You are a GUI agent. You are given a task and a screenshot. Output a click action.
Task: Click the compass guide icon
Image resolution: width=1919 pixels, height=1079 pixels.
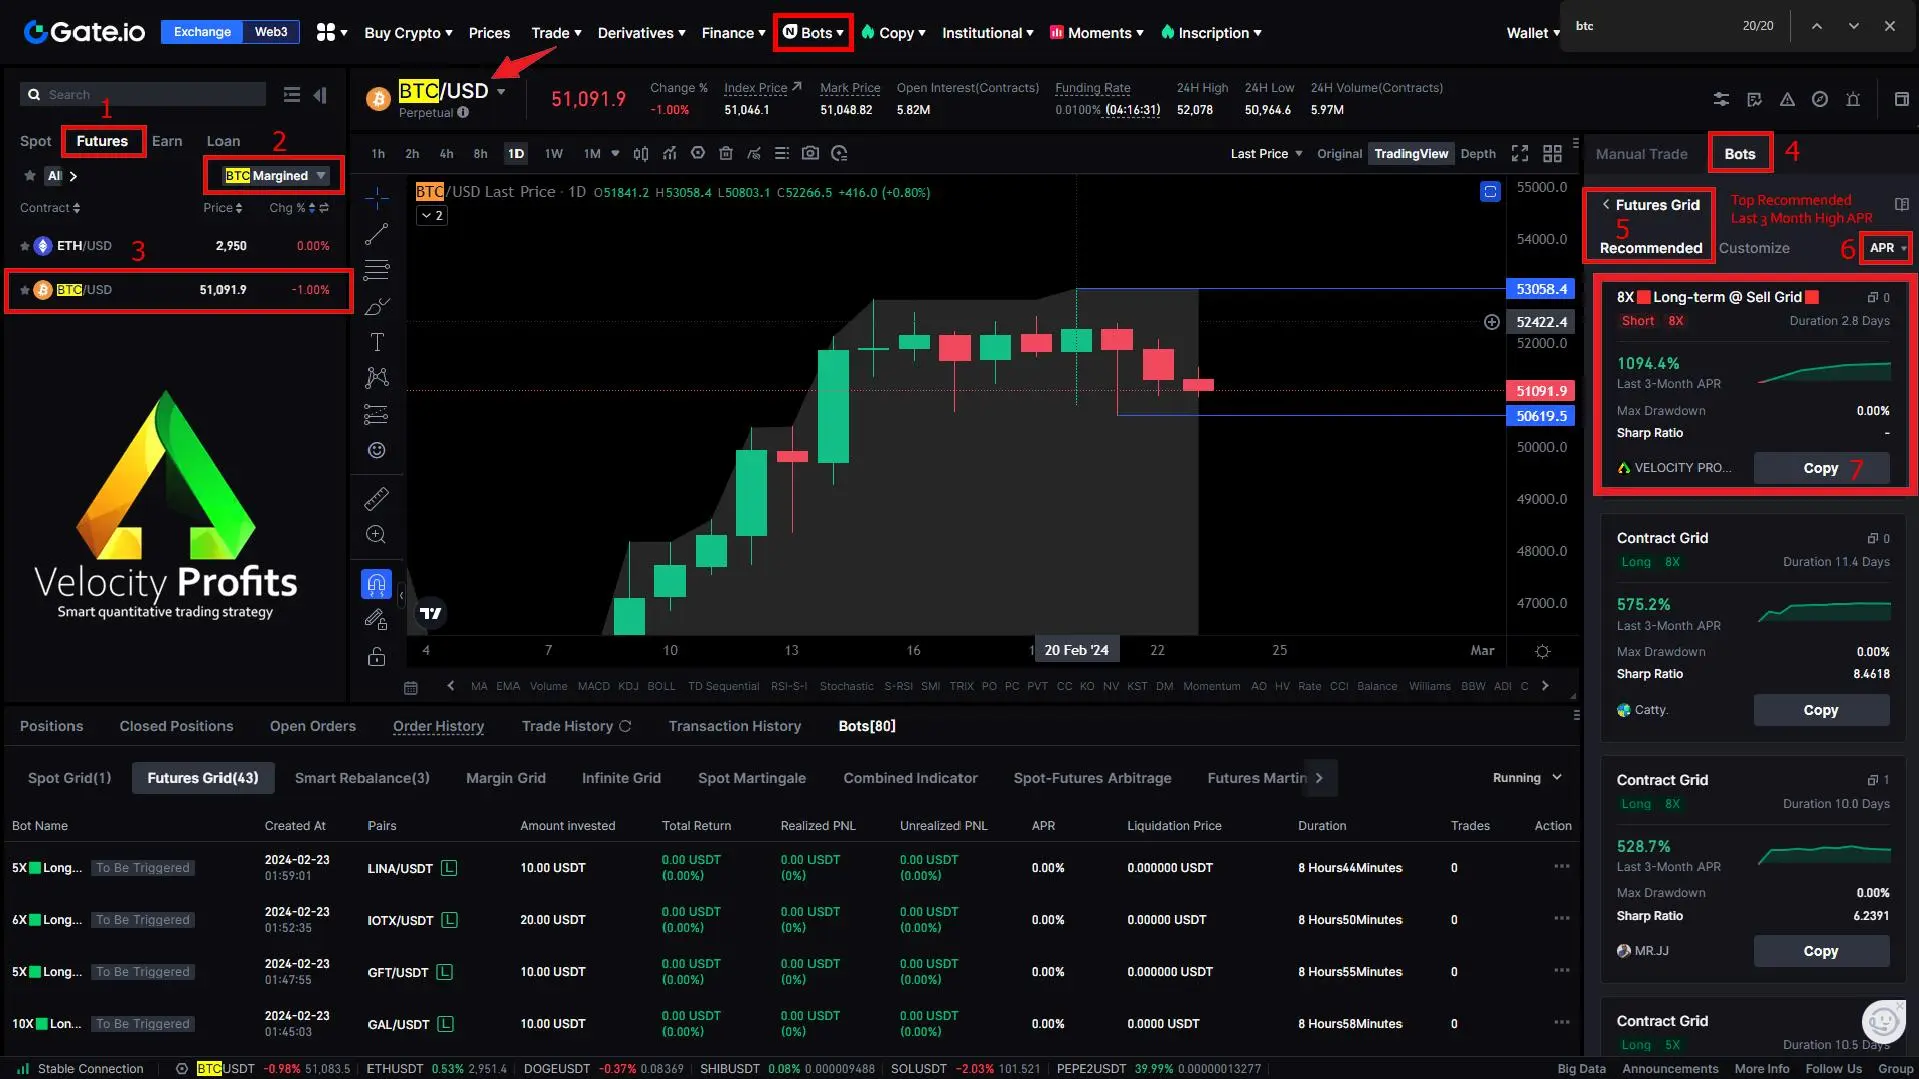[x=1820, y=99]
